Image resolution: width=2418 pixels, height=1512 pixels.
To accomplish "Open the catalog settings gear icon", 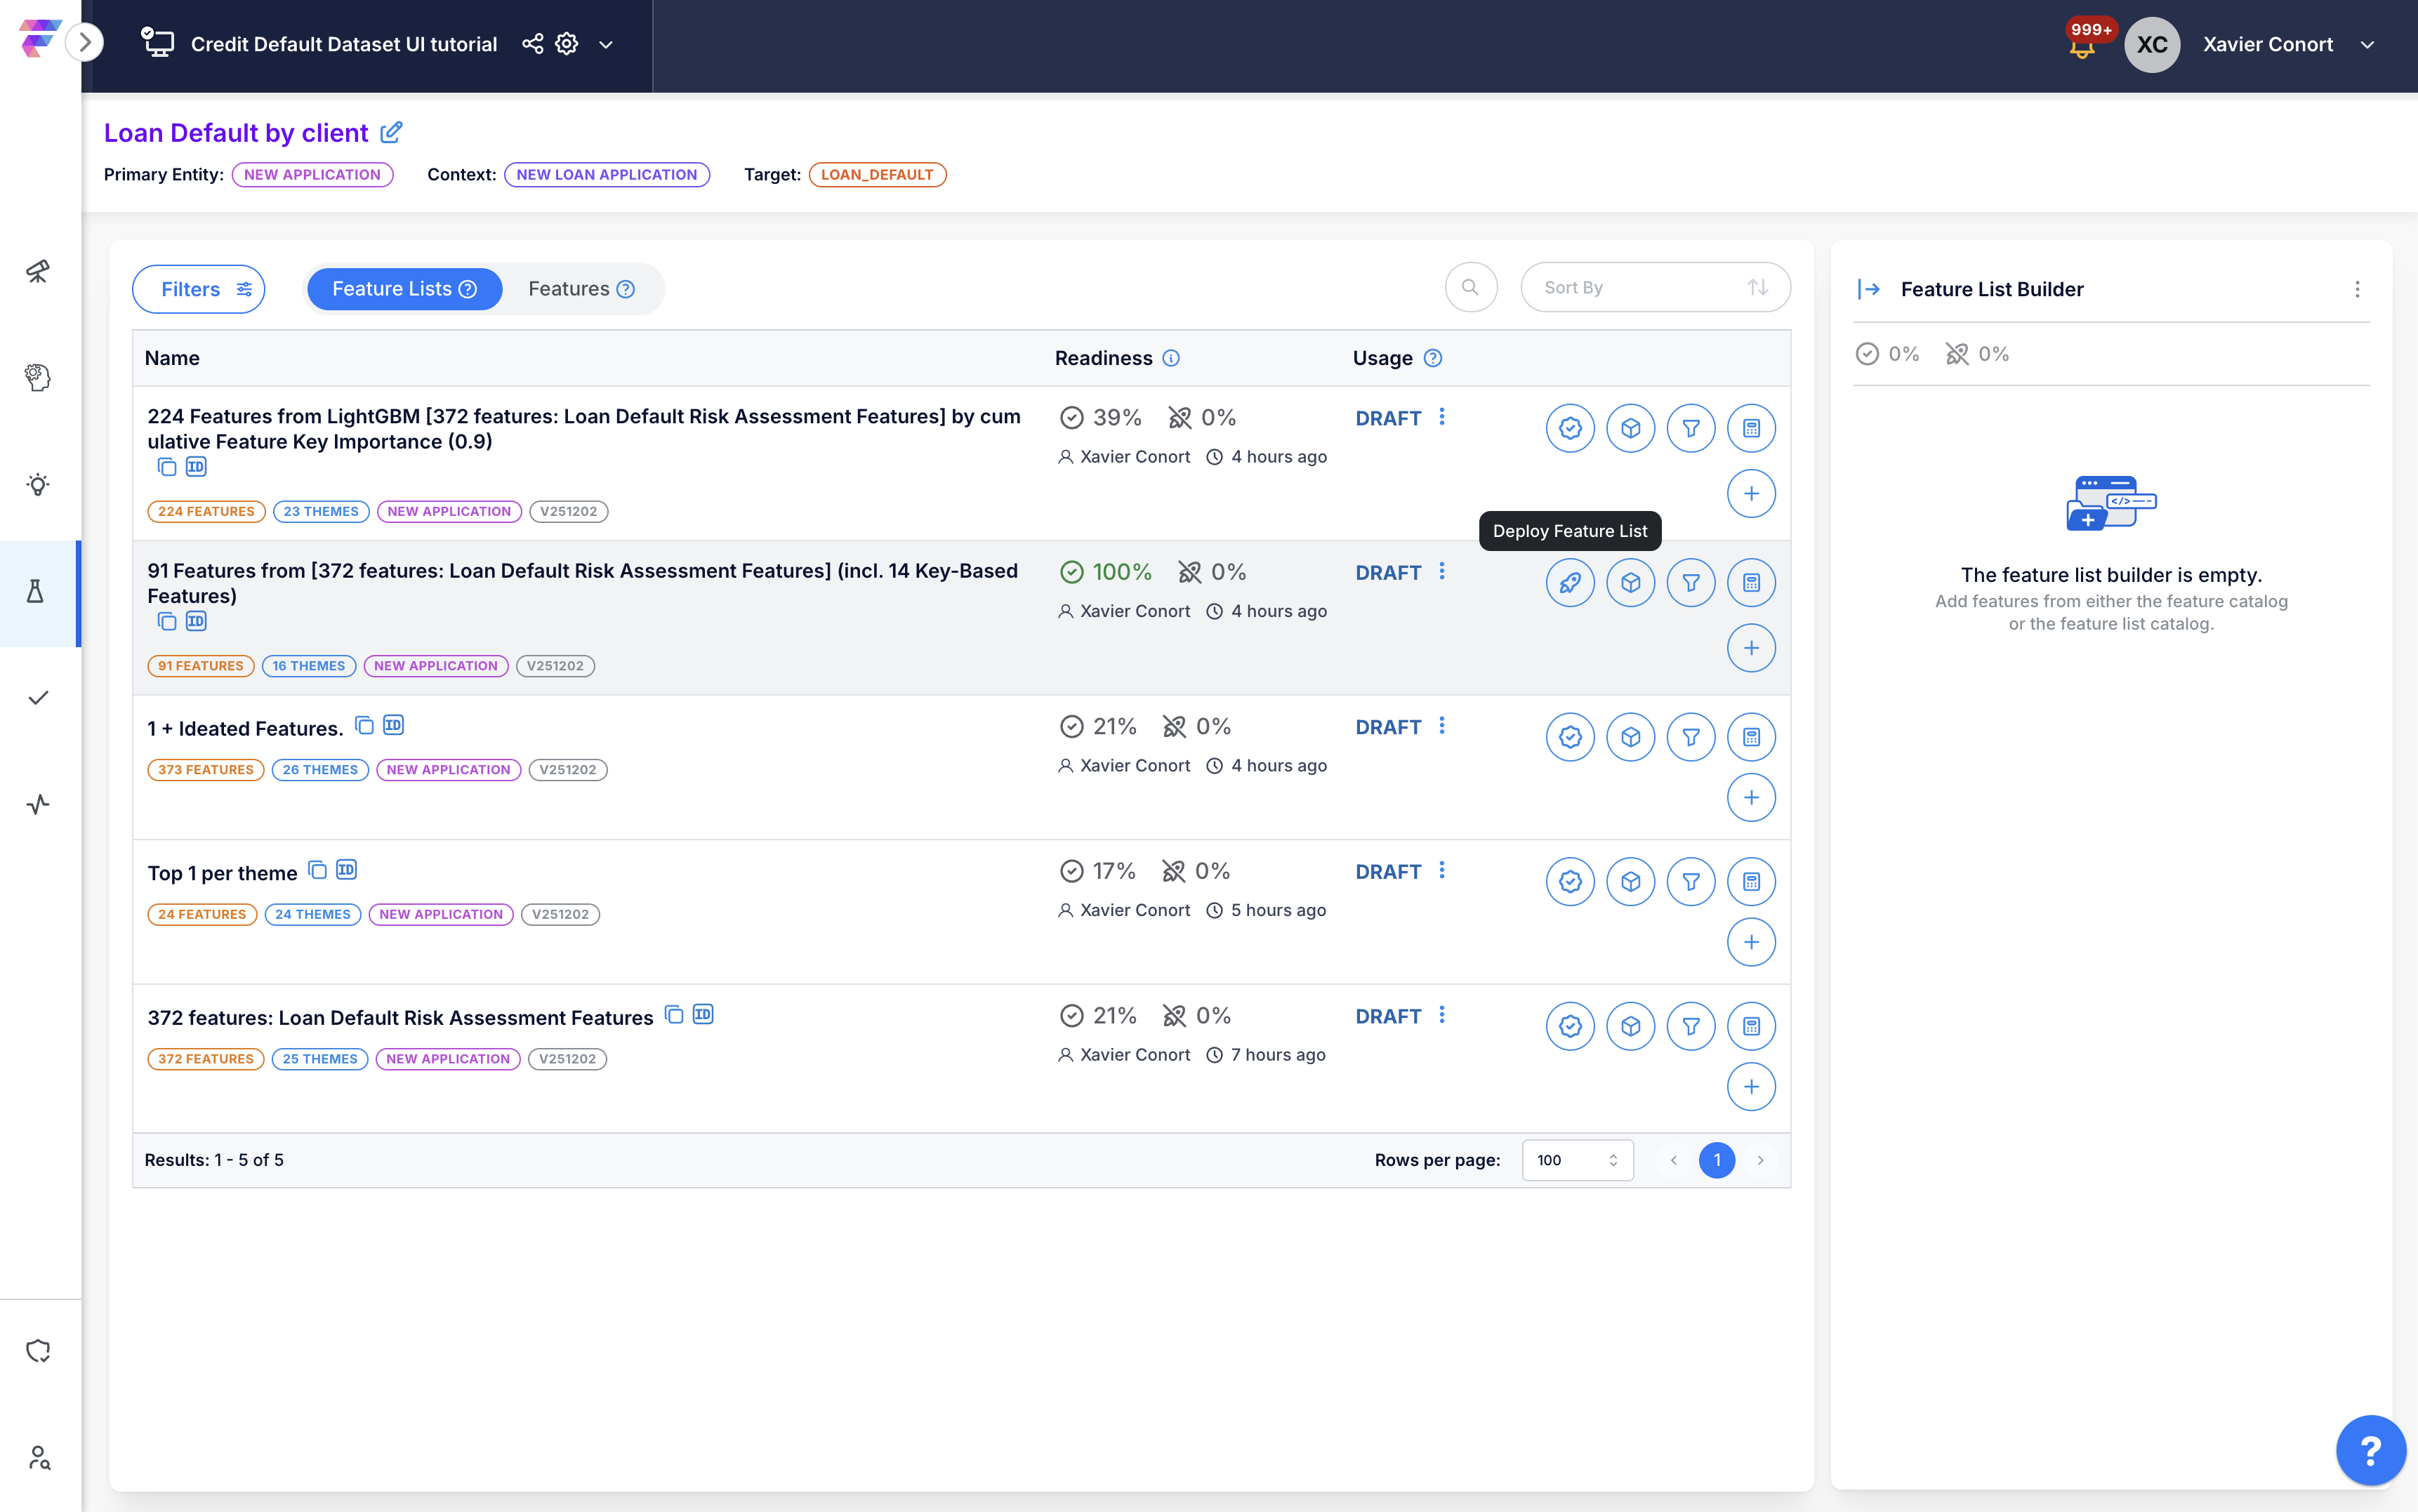I will pyautogui.click(x=567, y=44).
